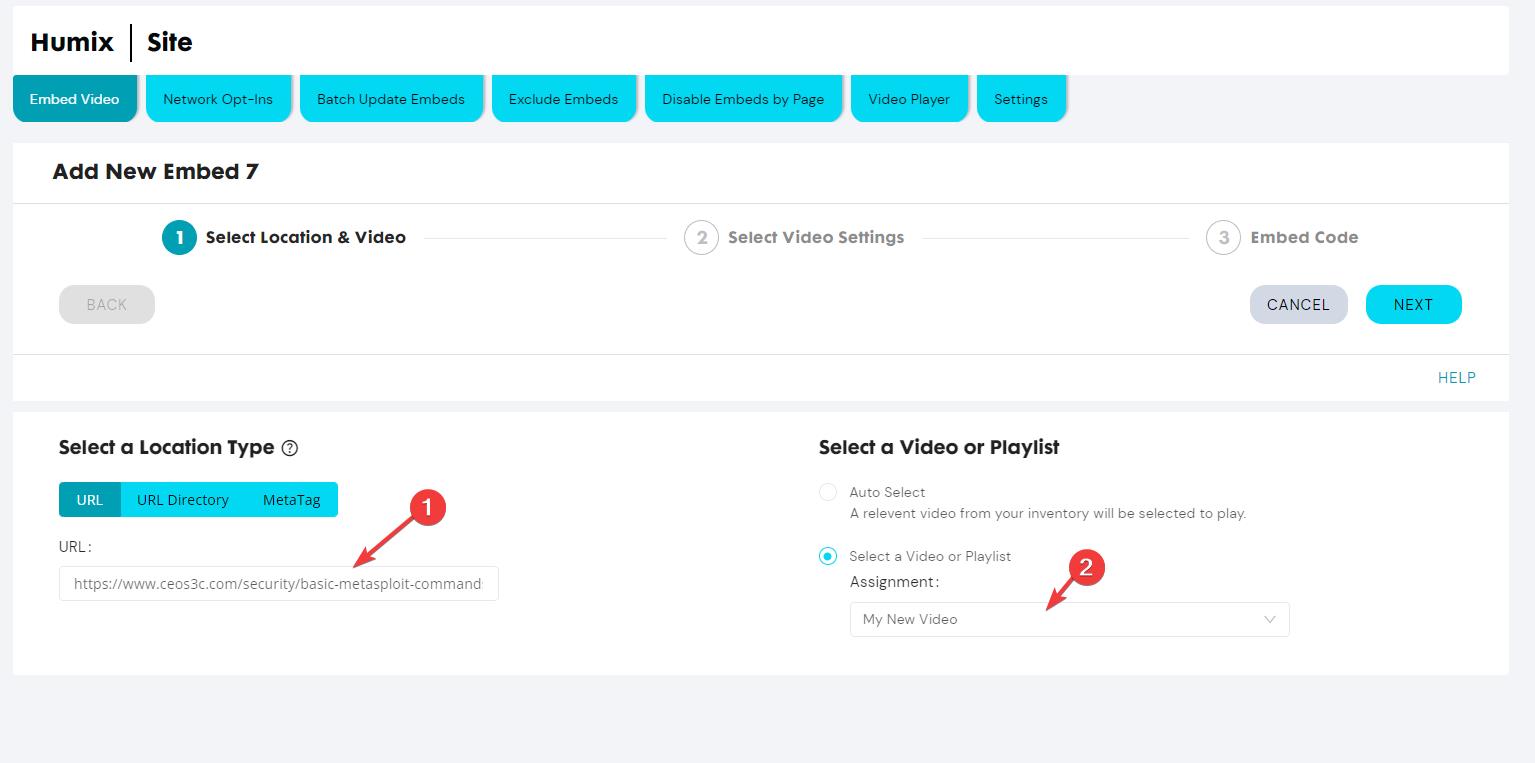Image resolution: width=1535 pixels, height=763 pixels.
Task: Go to the Batch Update Embeds tab
Action: coord(391,99)
